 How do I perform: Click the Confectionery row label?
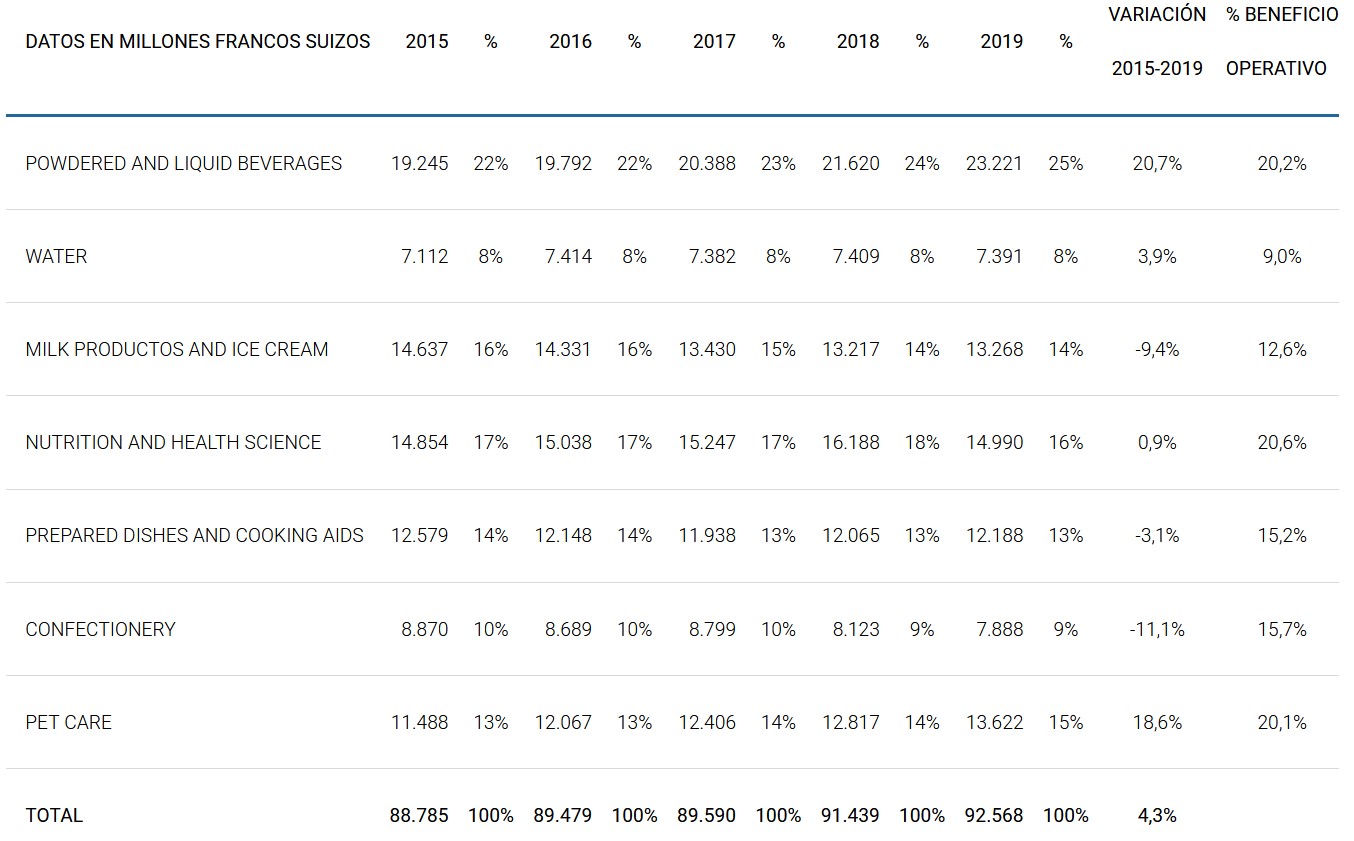100,630
